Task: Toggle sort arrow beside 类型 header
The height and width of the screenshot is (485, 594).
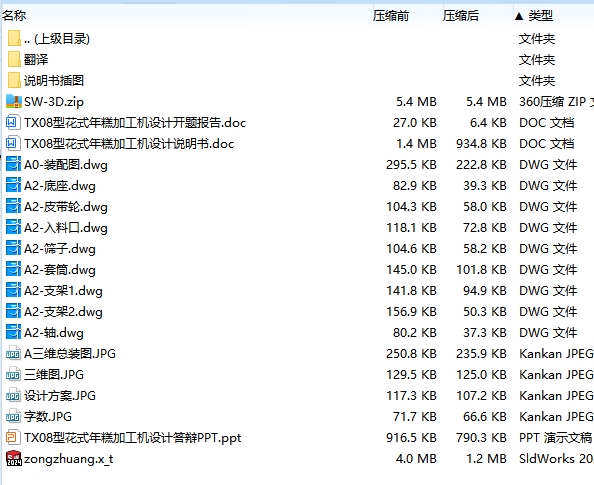Action: pos(519,16)
